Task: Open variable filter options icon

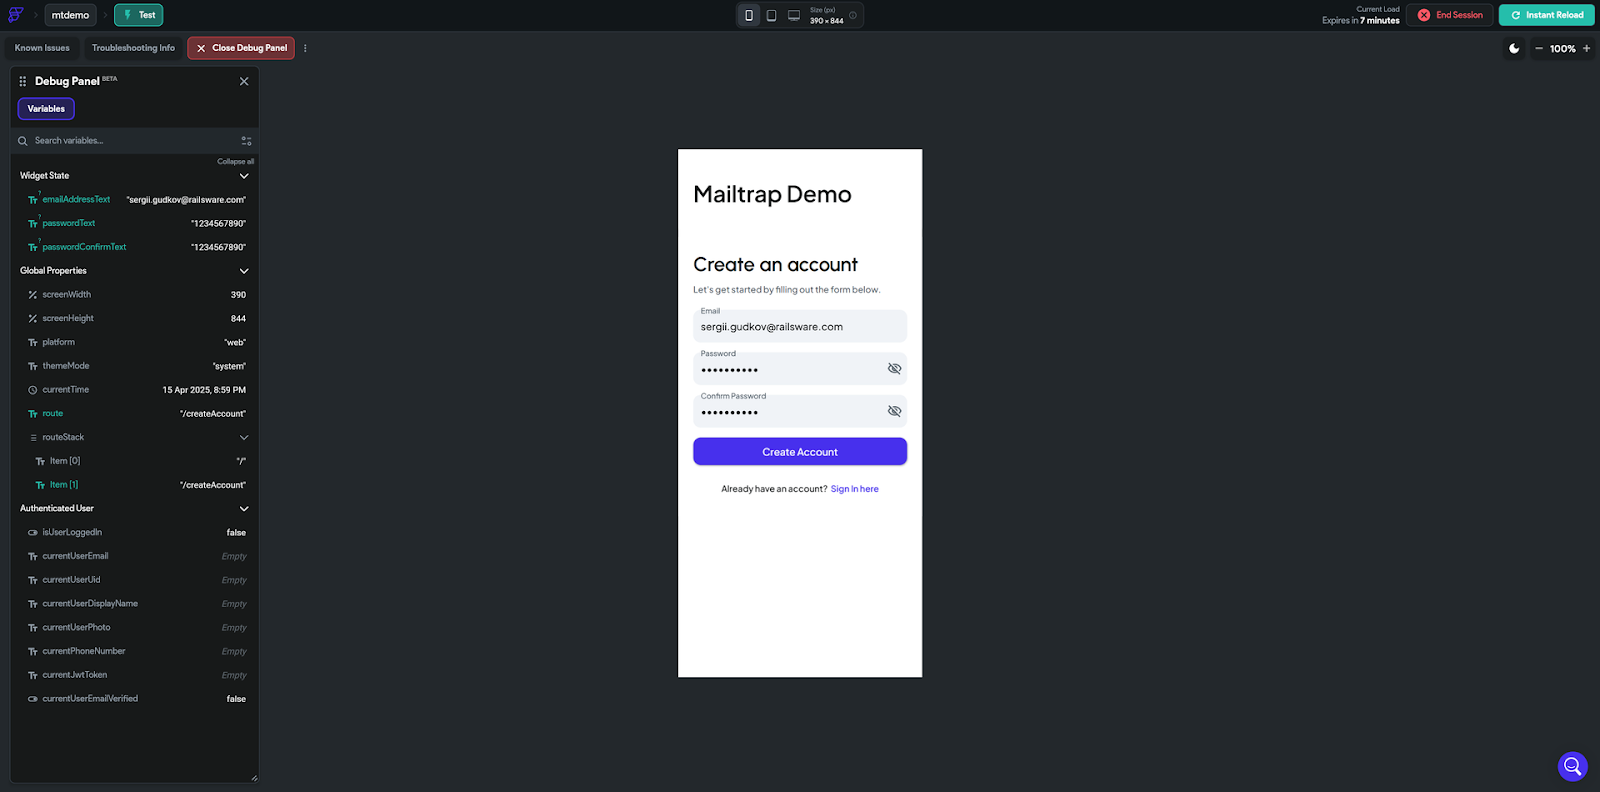Action: click(246, 141)
